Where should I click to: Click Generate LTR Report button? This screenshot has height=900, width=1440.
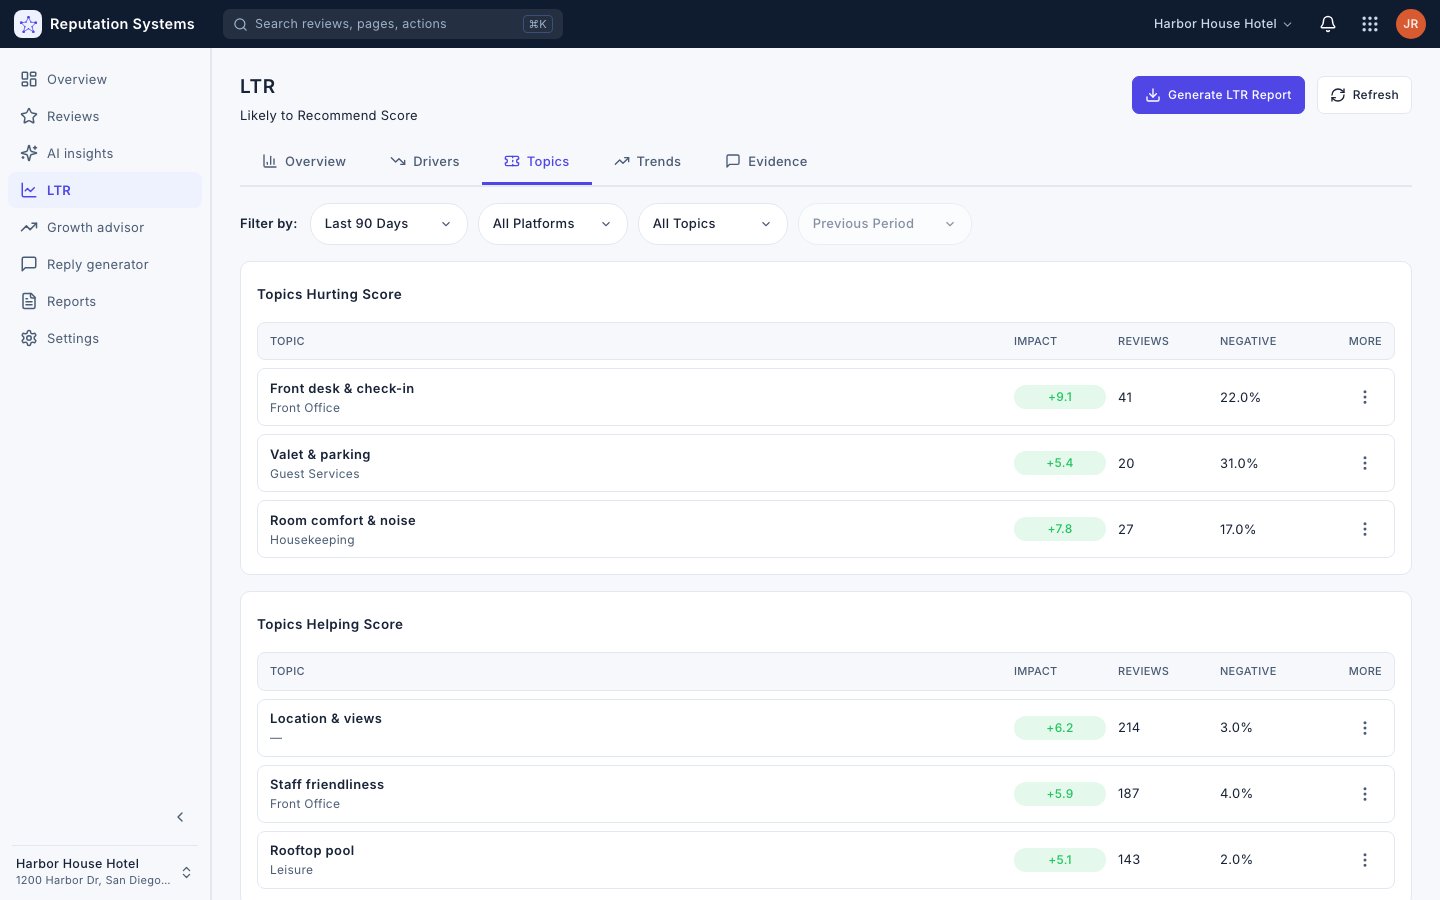pyautogui.click(x=1218, y=95)
